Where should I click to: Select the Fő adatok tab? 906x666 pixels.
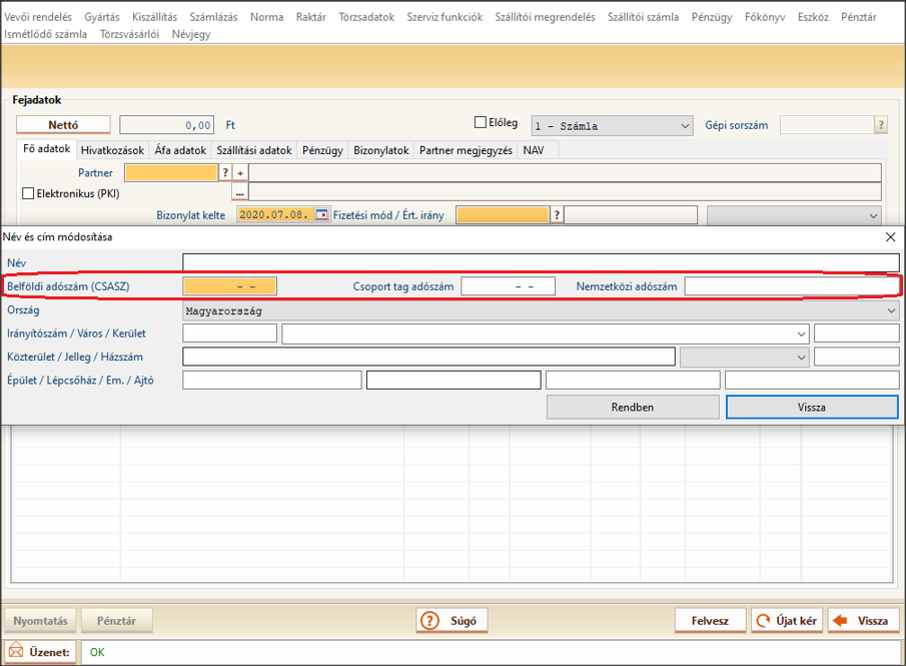pos(46,149)
